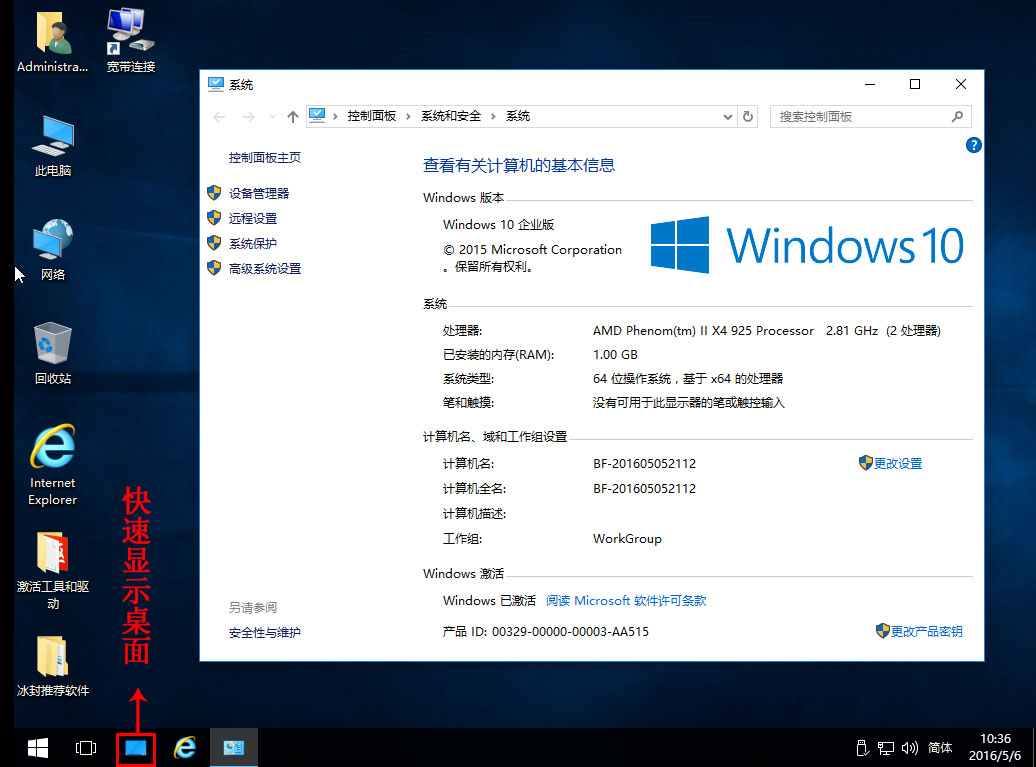The height and width of the screenshot is (767, 1036).
Task: Click the System window taskbar button
Action: tap(234, 748)
